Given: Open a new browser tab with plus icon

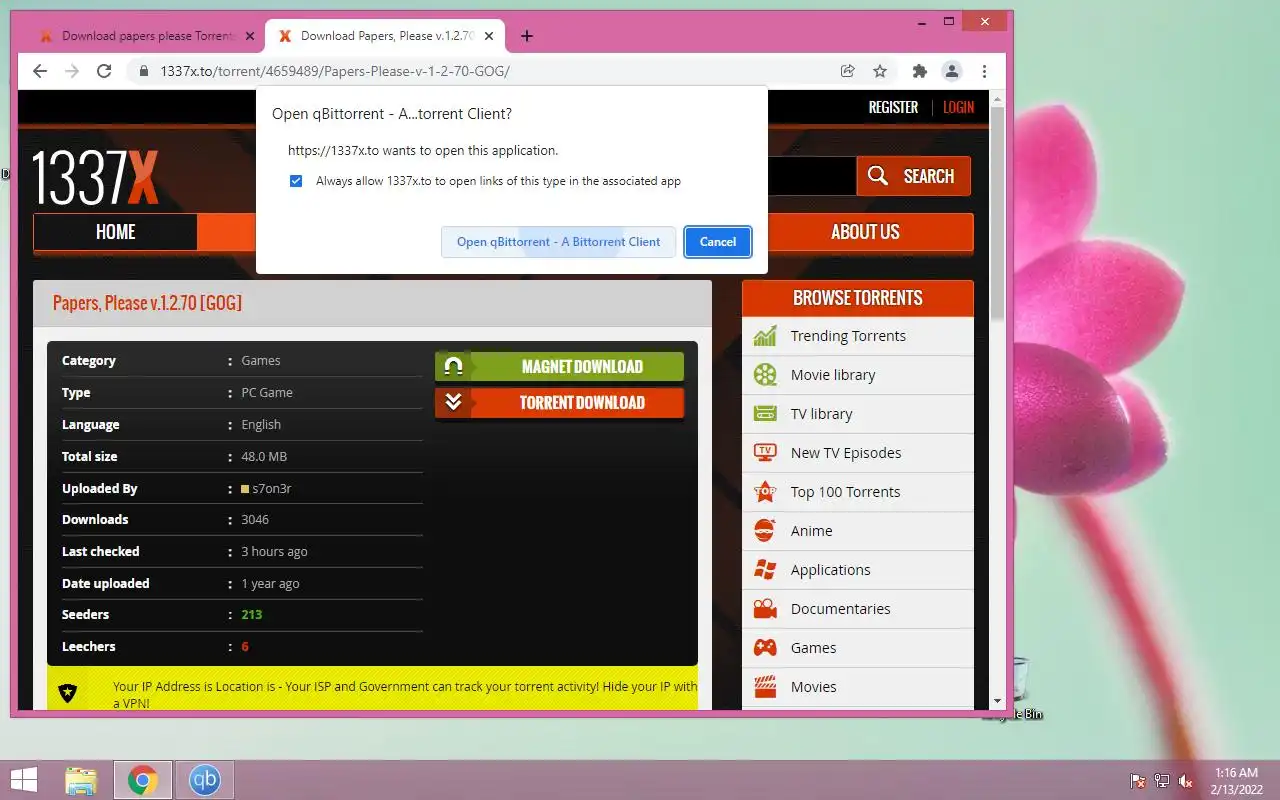Looking at the screenshot, I should (527, 36).
